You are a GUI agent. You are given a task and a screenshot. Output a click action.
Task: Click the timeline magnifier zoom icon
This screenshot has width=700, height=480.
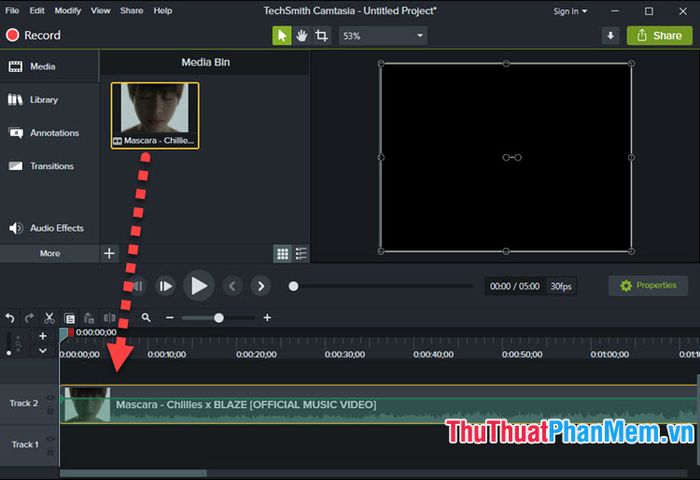[x=146, y=317]
